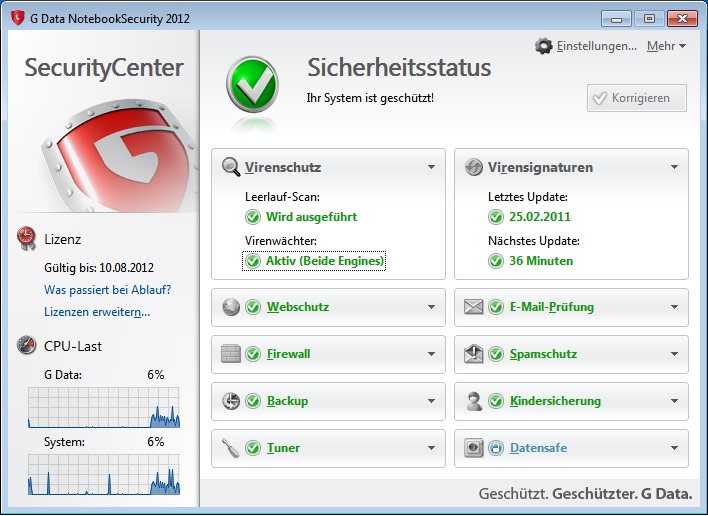Expand the Firewall dropdown arrow
The width and height of the screenshot is (708, 516).
[431, 354]
